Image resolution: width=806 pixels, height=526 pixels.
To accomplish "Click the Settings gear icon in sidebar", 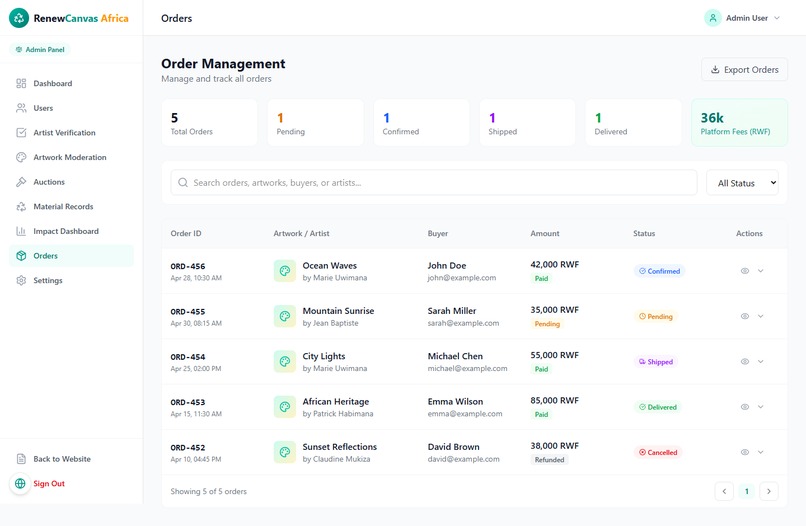I will pos(21,280).
